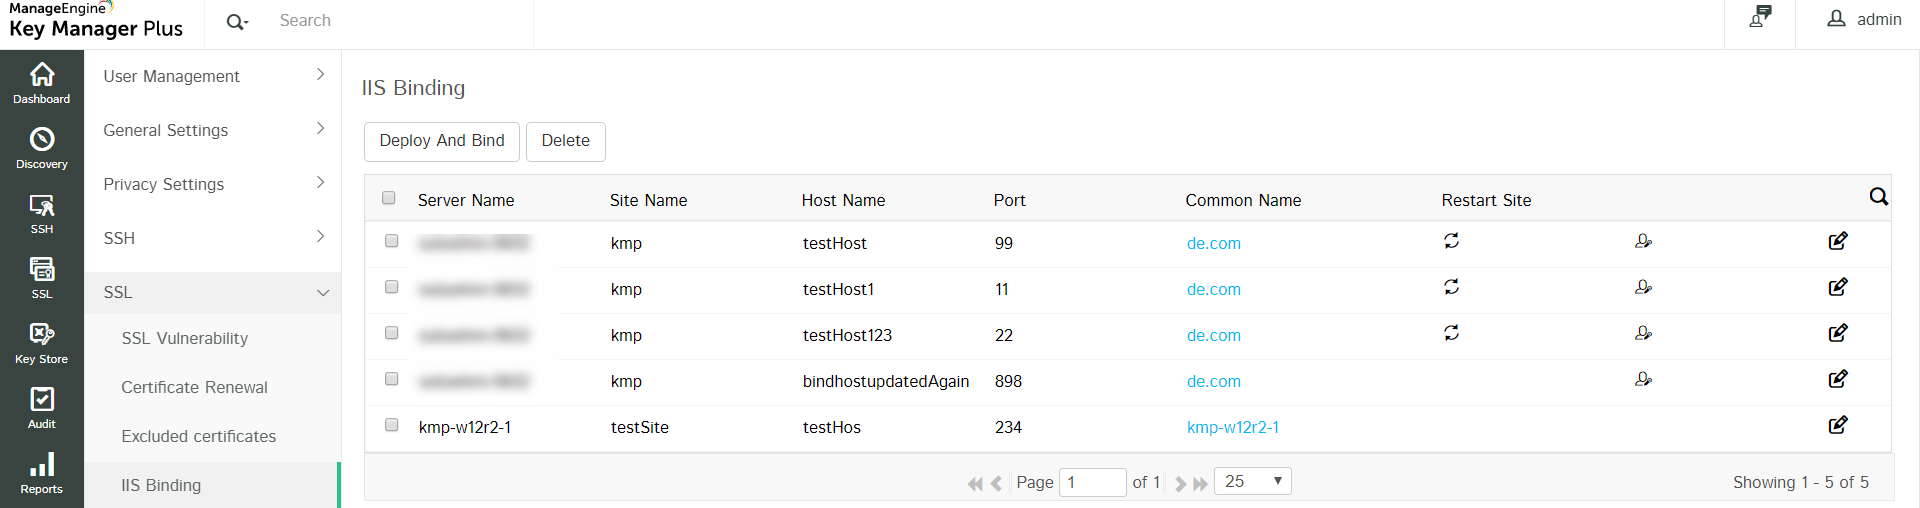Select SSL Vulnerability in the sidebar
The width and height of the screenshot is (1920, 508).
[185, 338]
